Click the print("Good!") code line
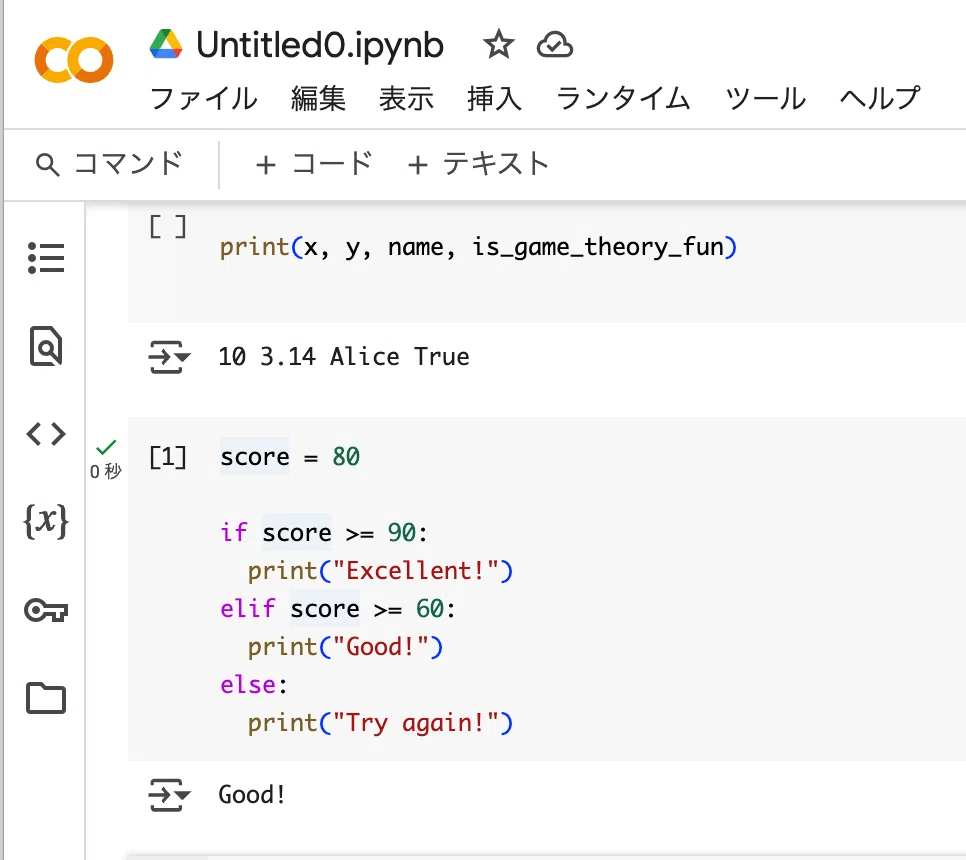966x860 pixels. 345,647
